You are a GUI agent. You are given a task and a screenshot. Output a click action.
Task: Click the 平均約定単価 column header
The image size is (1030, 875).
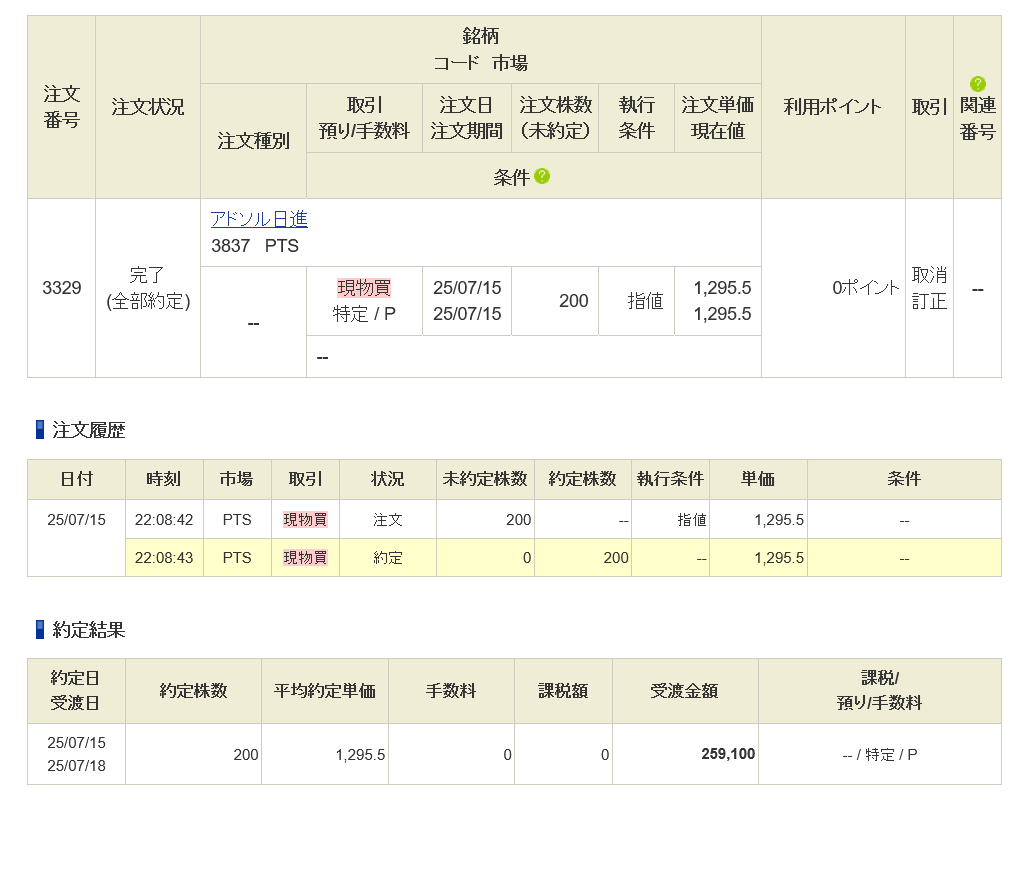325,691
